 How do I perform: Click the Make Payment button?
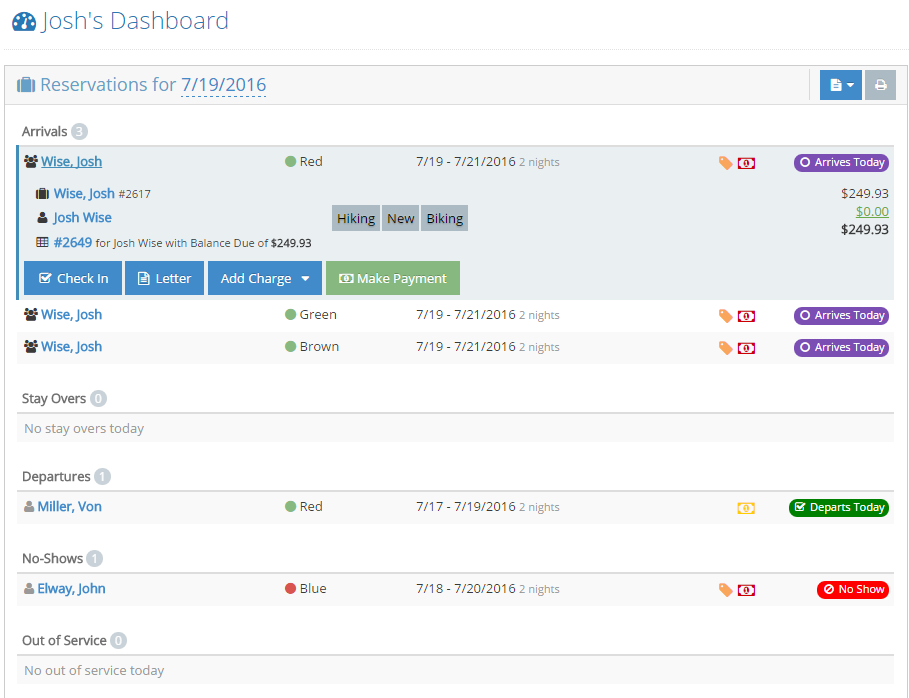tap(393, 278)
